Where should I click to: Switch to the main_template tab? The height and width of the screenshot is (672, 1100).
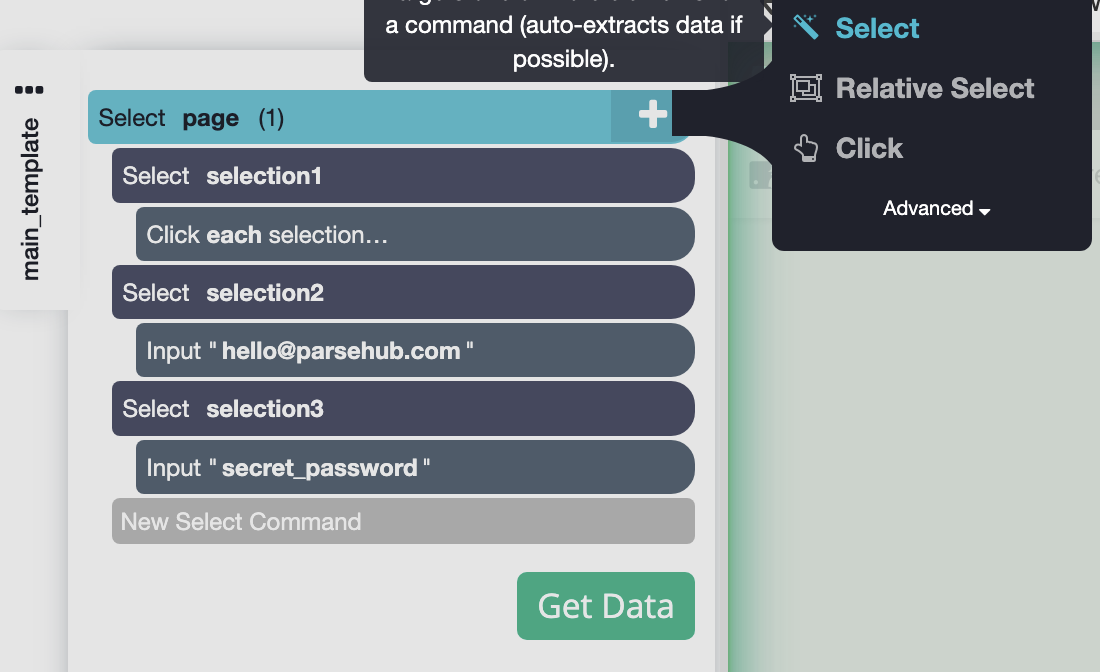tap(31, 198)
